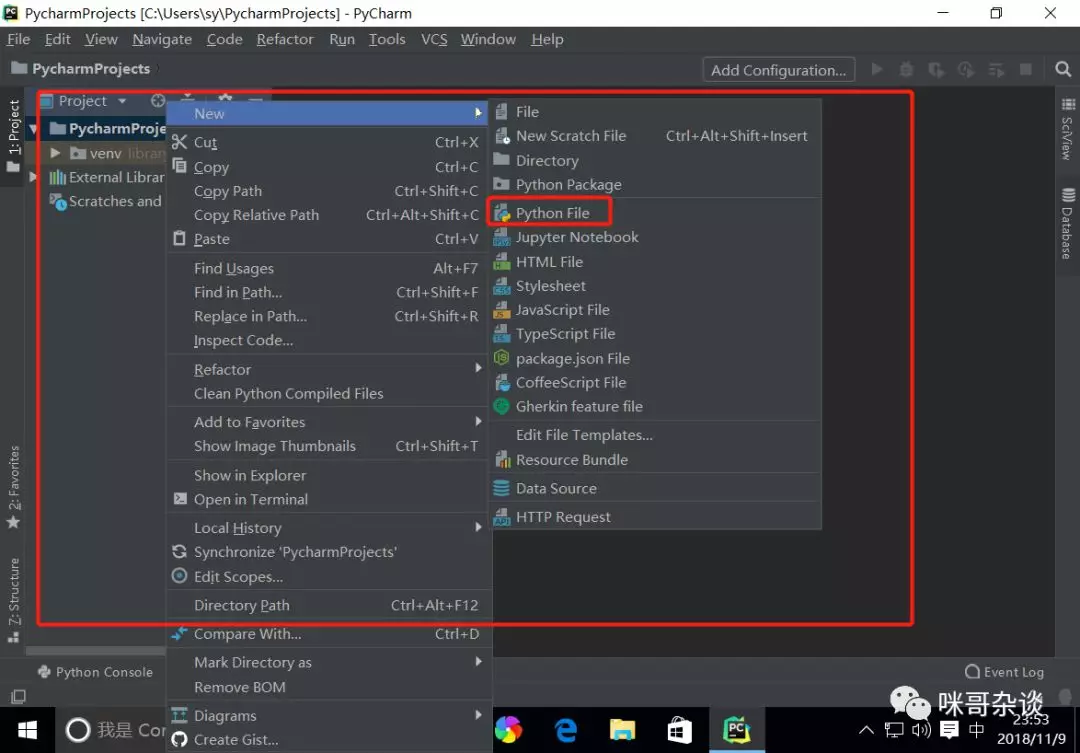Click the Debug bug toolbar icon
Image resolution: width=1080 pixels, height=753 pixels.
(906, 70)
